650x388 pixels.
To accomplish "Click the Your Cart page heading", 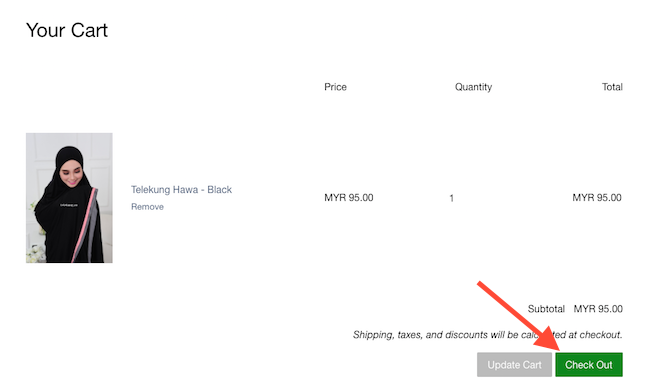I will tap(67, 30).
